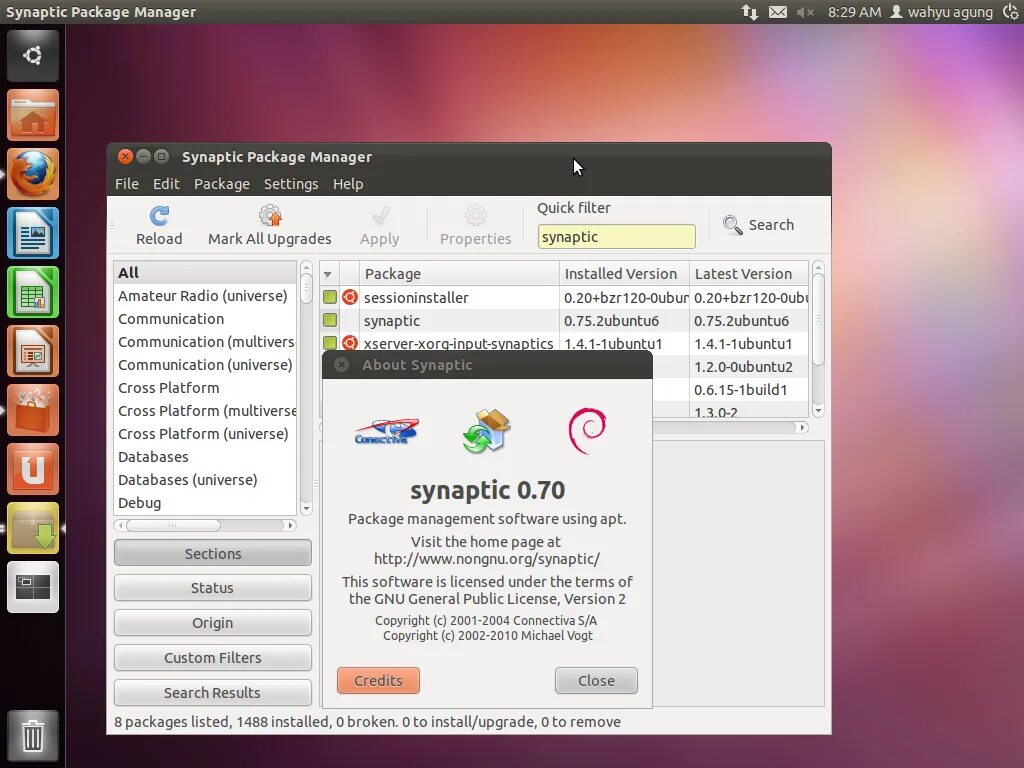Click the Sections filter button
This screenshot has height=768, width=1024.
tap(213, 553)
